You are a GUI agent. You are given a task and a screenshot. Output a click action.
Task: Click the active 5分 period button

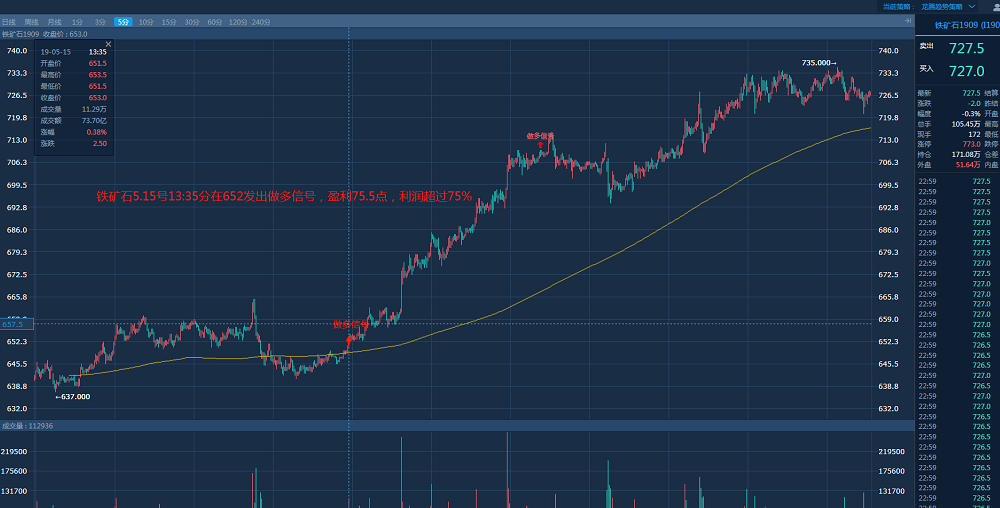pos(122,21)
